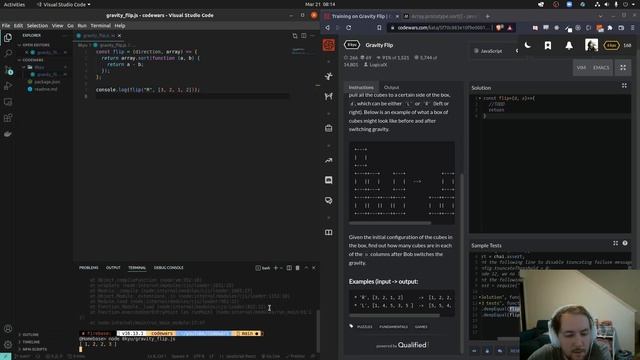
Task: Open the Brave Shields icon
Action: click(499, 28)
